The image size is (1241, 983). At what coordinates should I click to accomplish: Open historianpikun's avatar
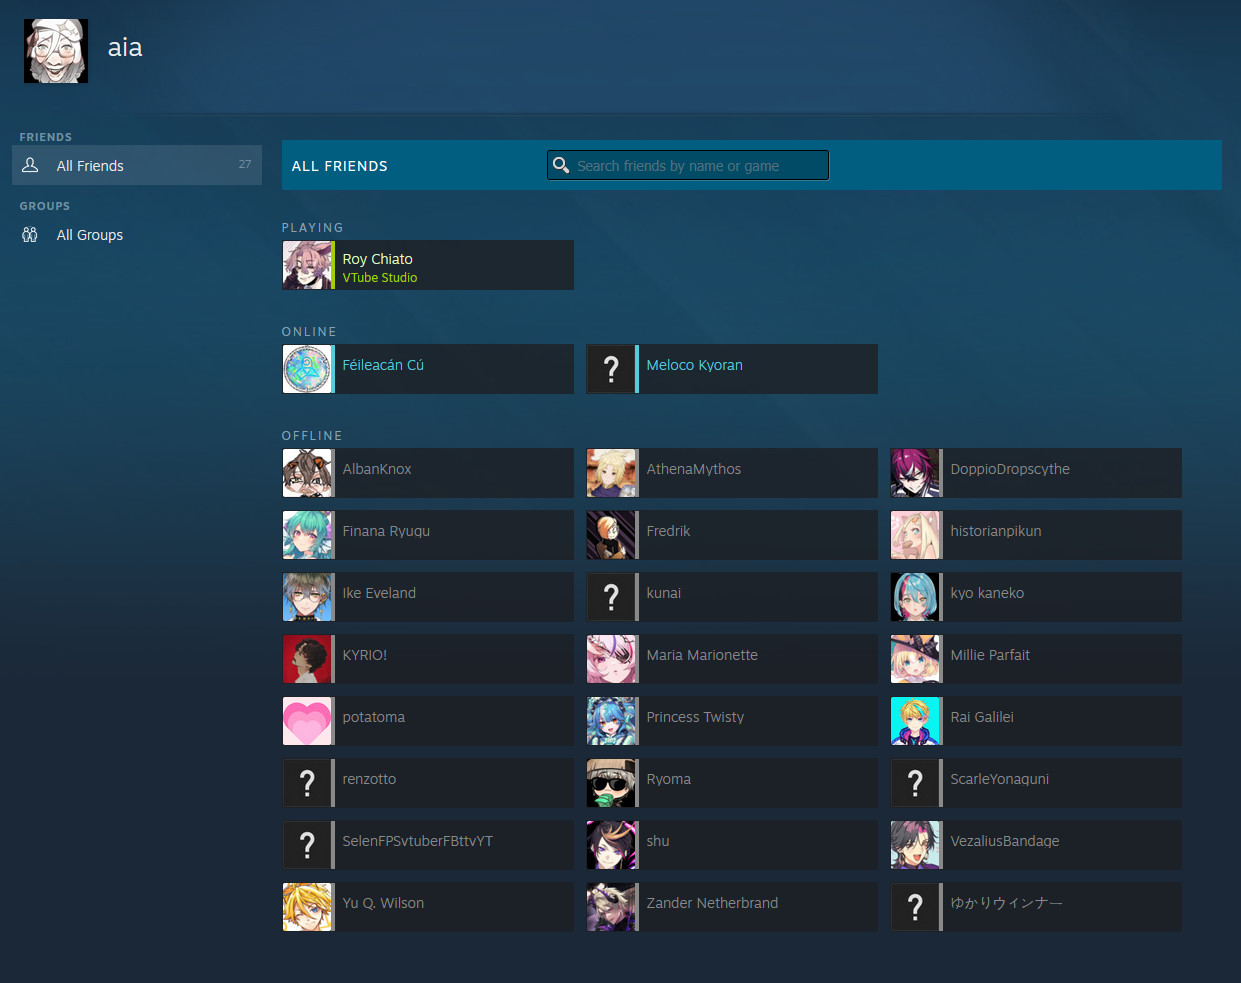pyautogui.click(x=915, y=535)
